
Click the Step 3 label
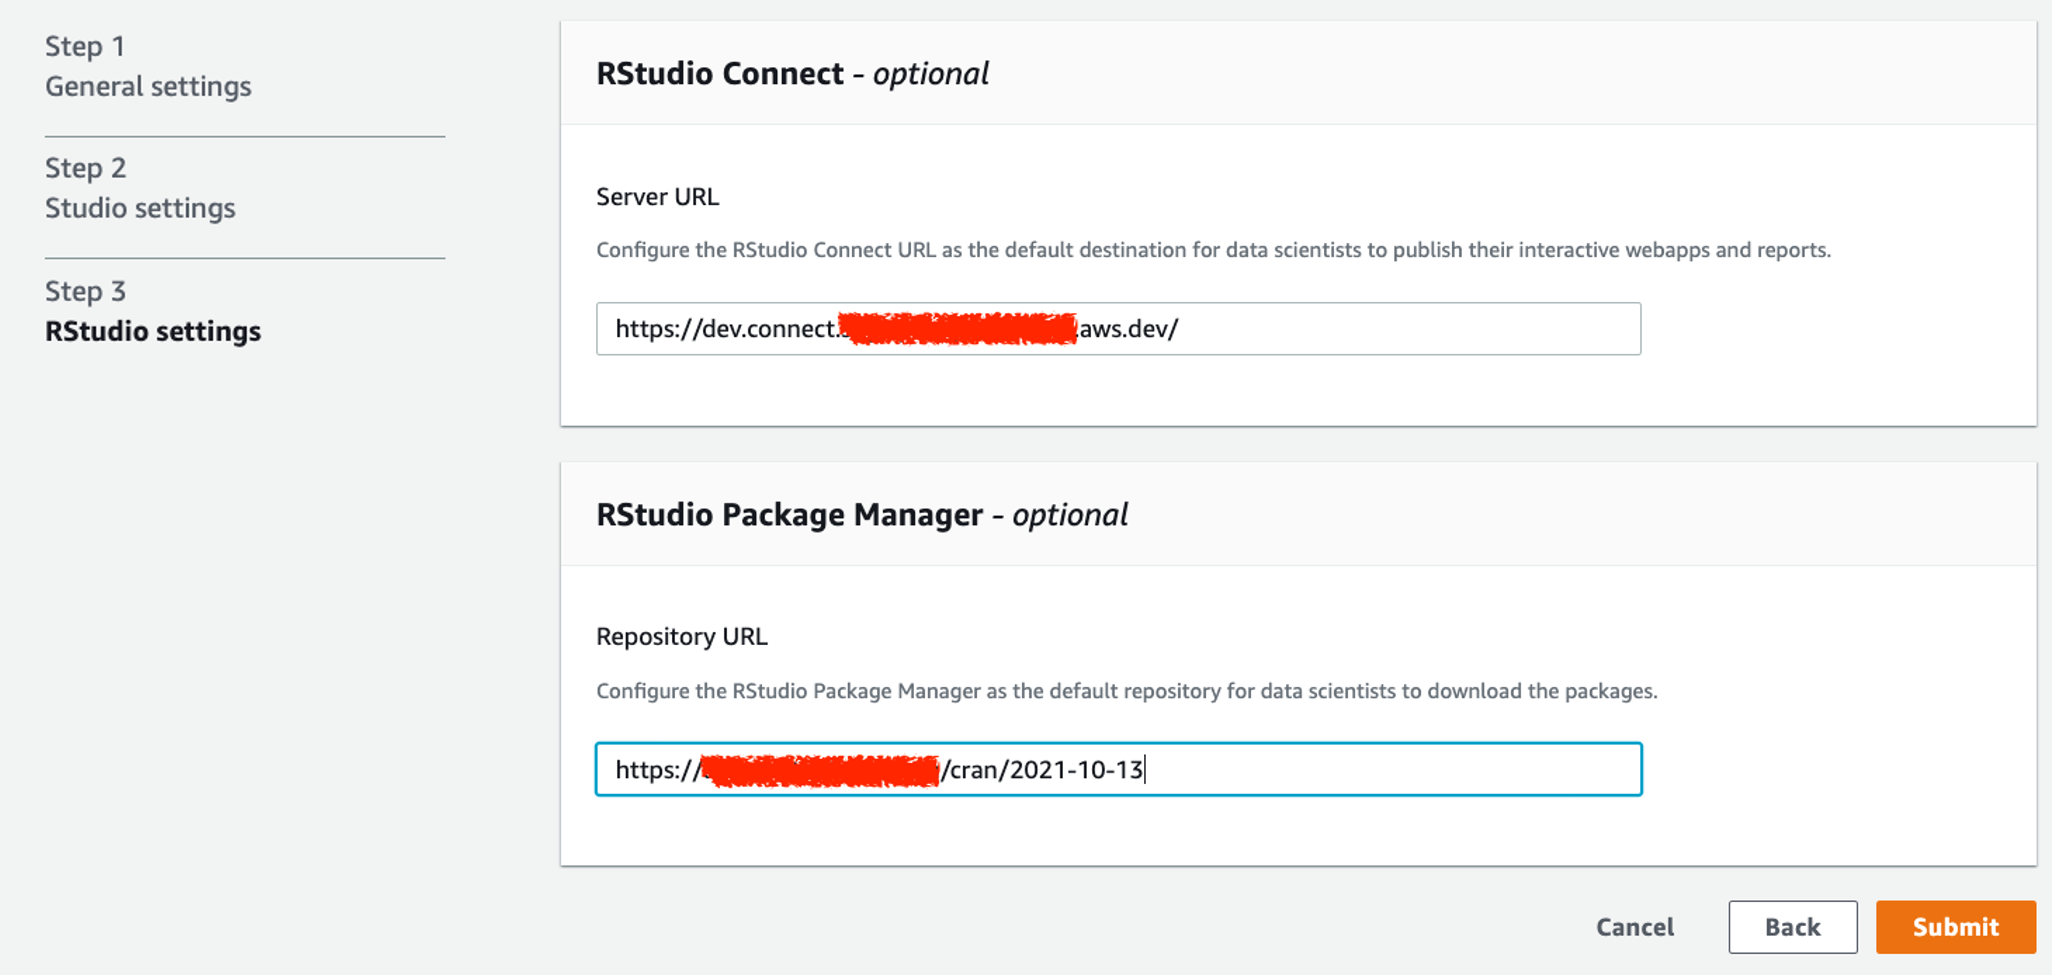(x=85, y=291)
